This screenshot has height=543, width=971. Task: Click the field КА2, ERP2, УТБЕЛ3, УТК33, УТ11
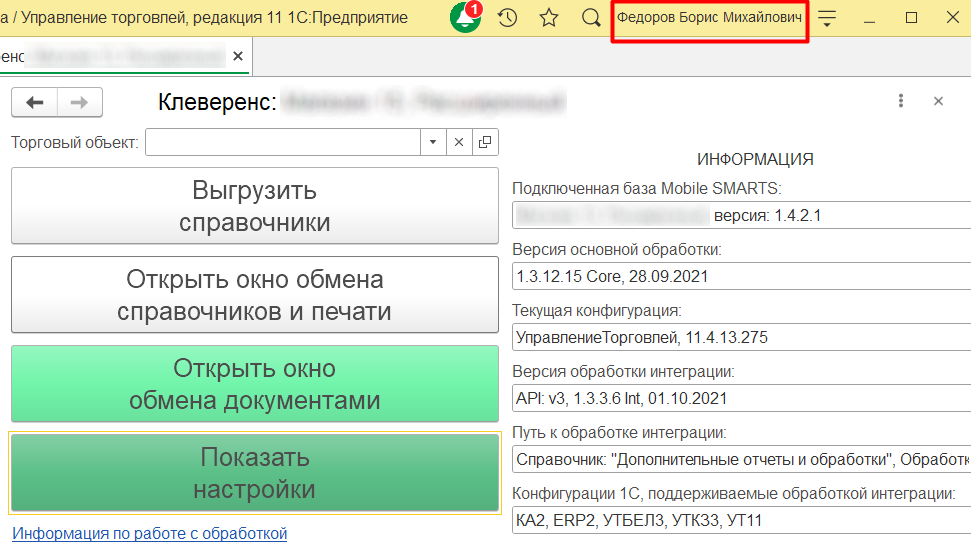pyautogui.click(x=741, y=520)
